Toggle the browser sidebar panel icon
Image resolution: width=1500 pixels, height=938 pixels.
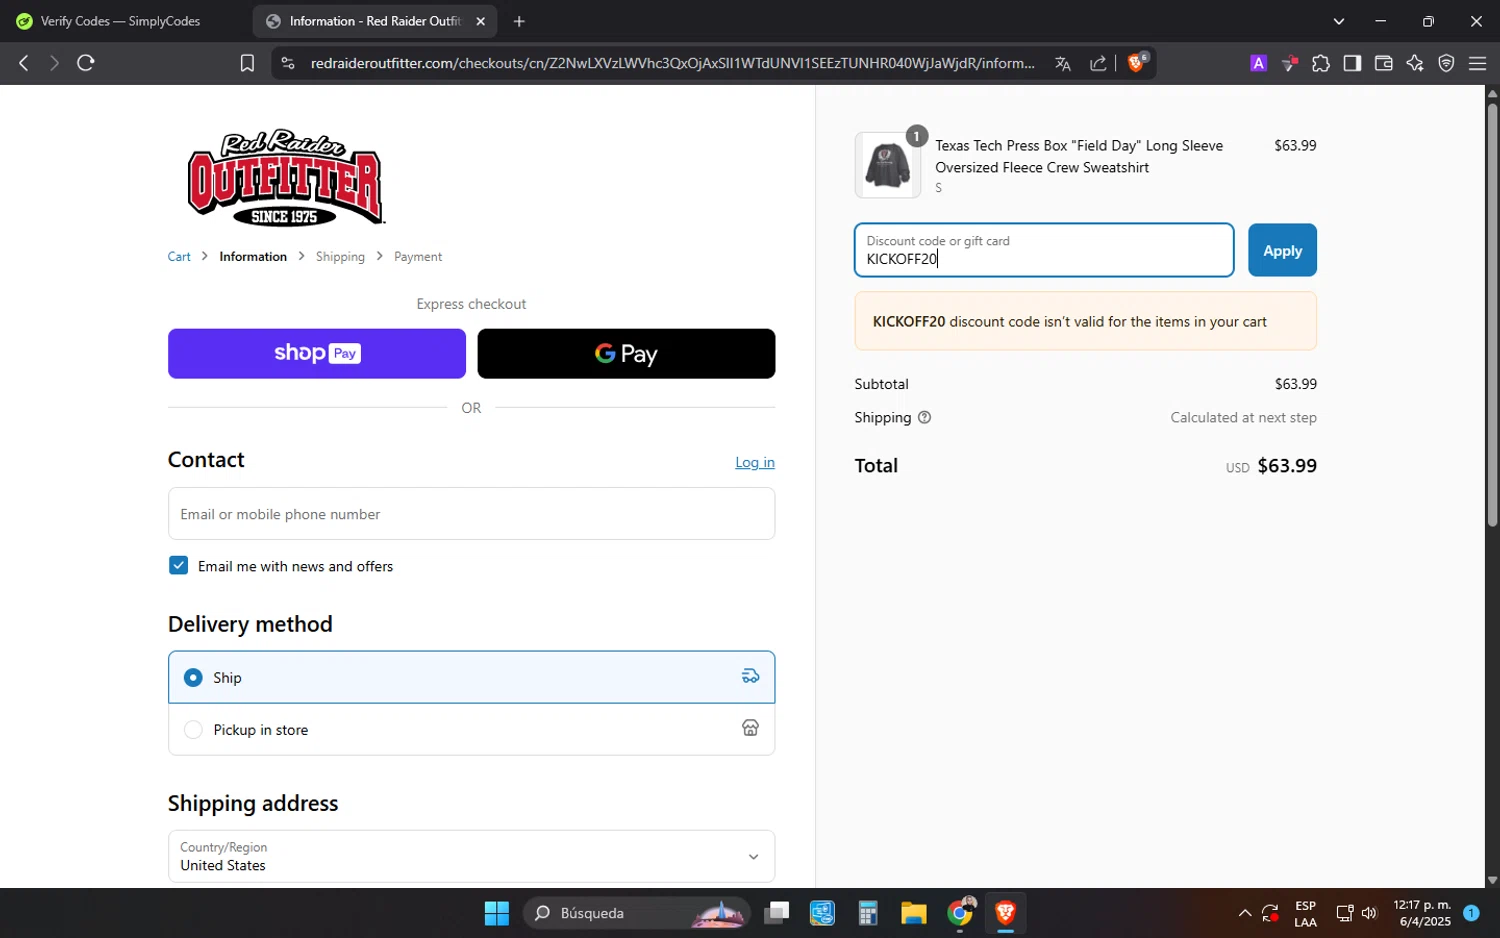pyautogui.click(x=1352, y=63)
